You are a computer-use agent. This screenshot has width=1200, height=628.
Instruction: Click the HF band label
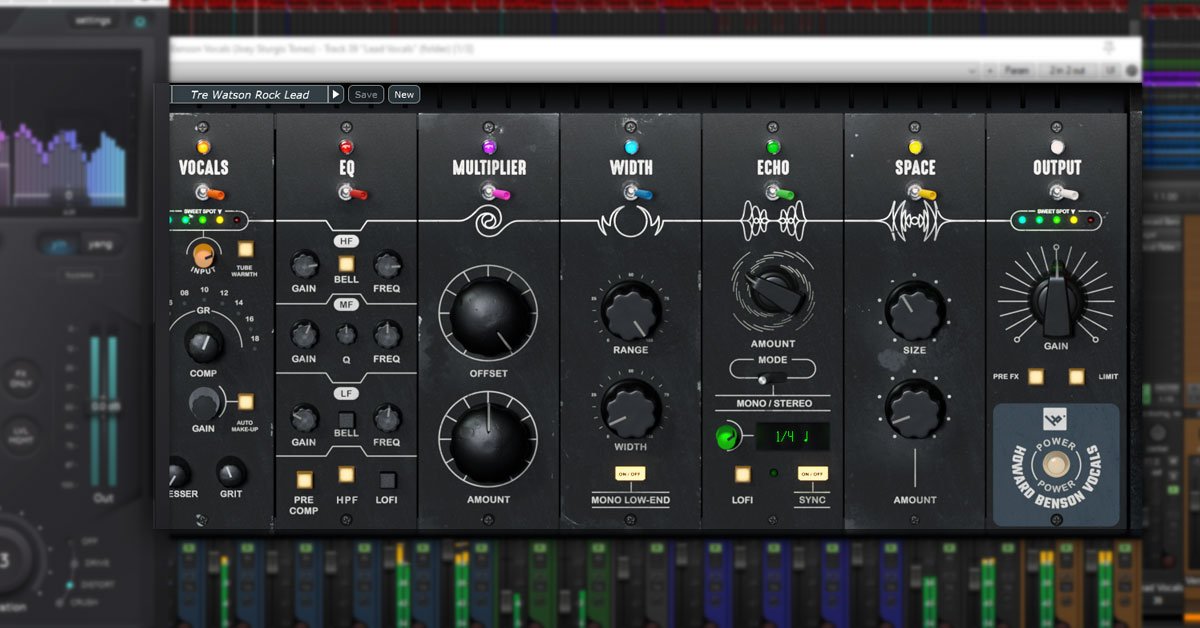[x=346, y=241]
